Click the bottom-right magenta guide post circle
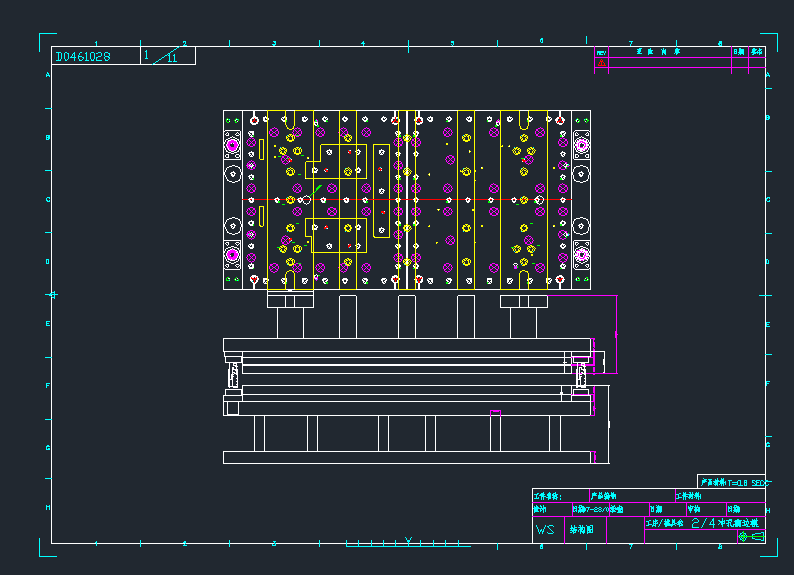Screen dimensions: 794x575 click(x=581, y=256)
